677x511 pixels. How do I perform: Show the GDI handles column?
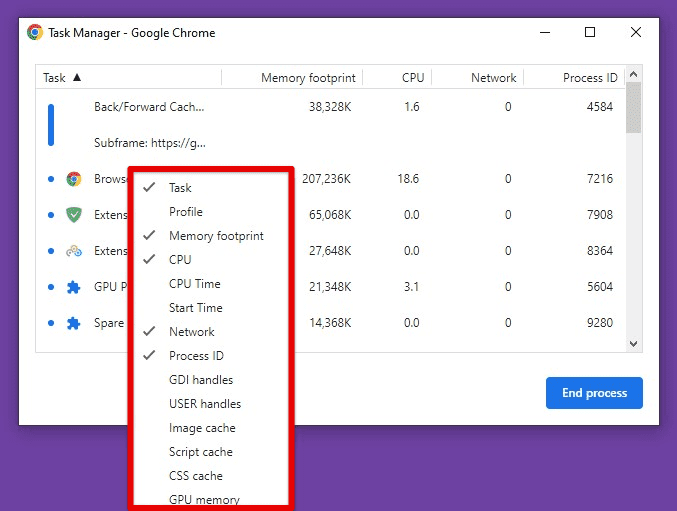(x=211, y=380)
